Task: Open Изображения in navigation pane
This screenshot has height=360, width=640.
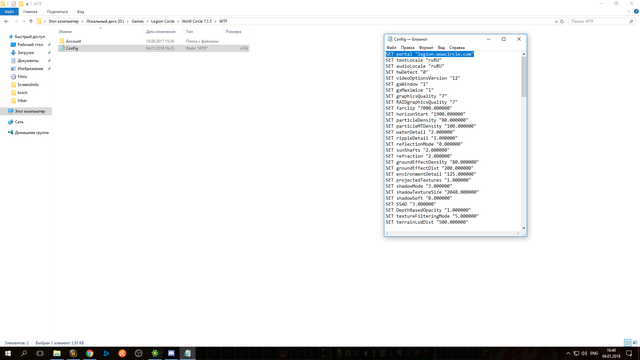Action: click(x=30, y=69)
